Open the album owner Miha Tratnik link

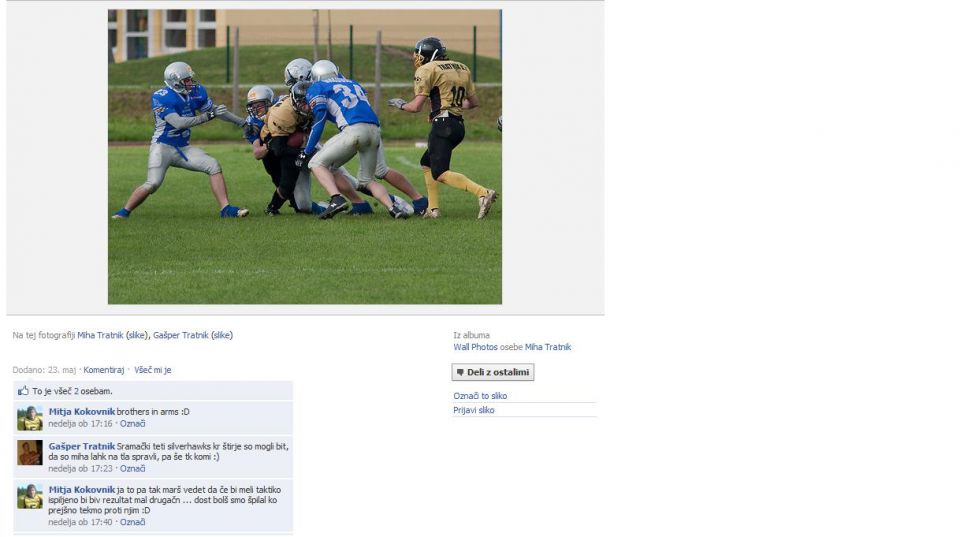(x=548, y=347)
